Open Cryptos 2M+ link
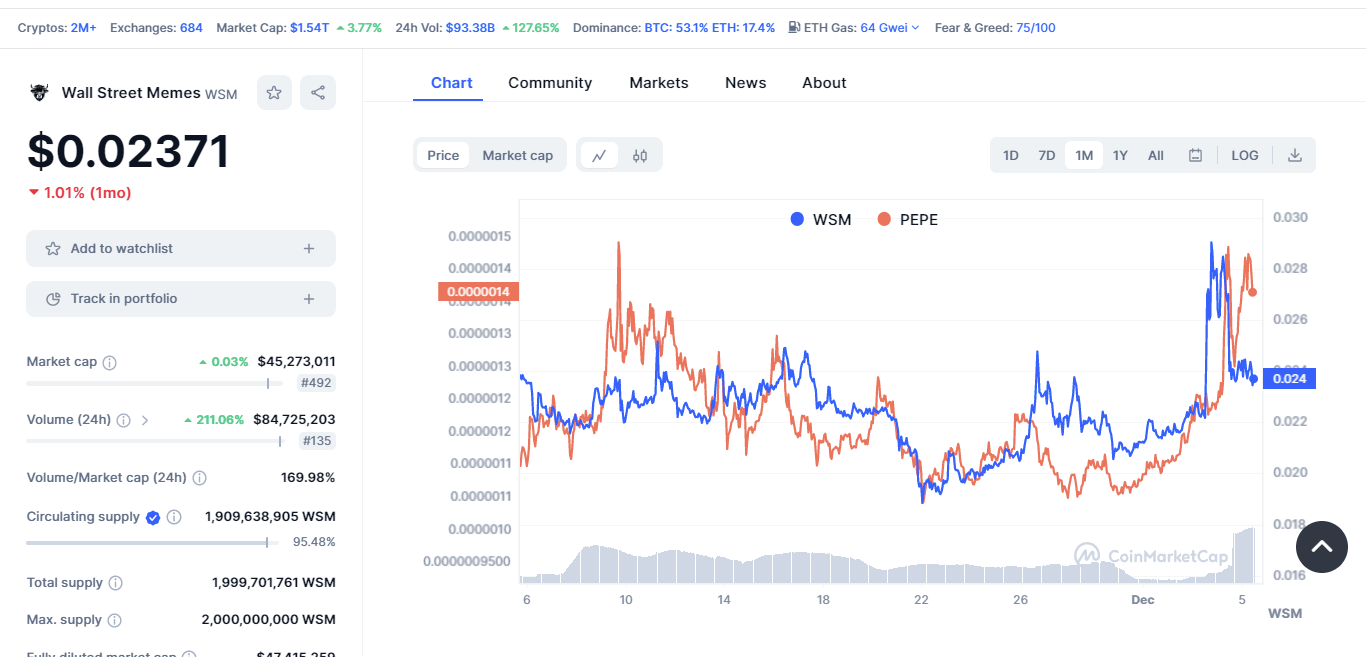Image resolution: width=1366 pixels, height=657 pixels. point(83,27)
